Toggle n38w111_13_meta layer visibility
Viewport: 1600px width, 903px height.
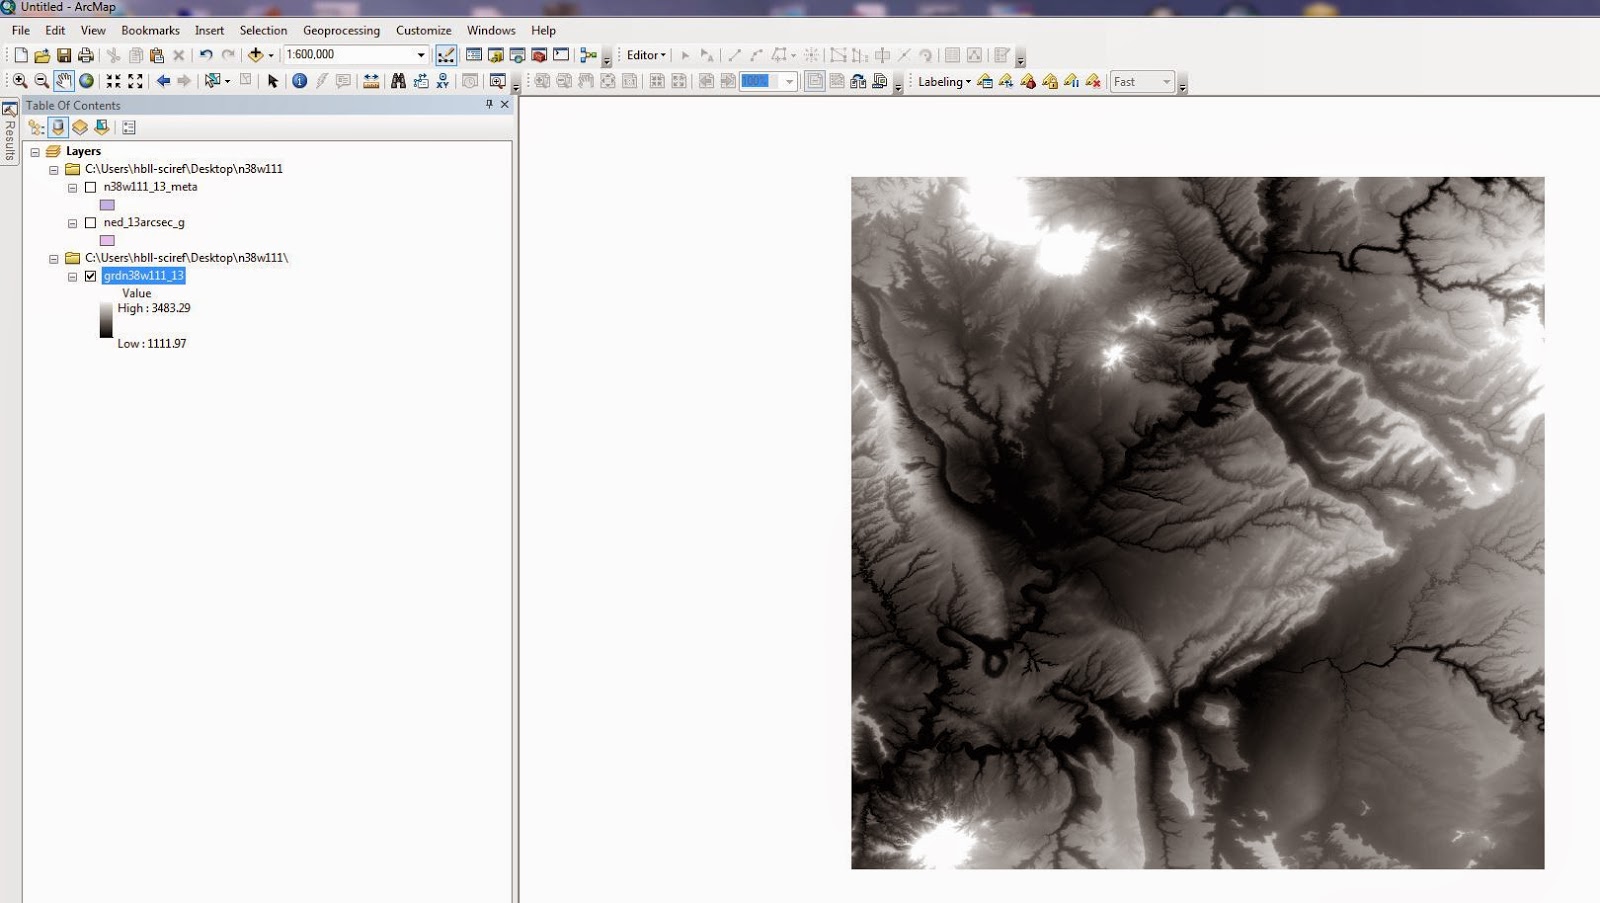click(91, 187)
